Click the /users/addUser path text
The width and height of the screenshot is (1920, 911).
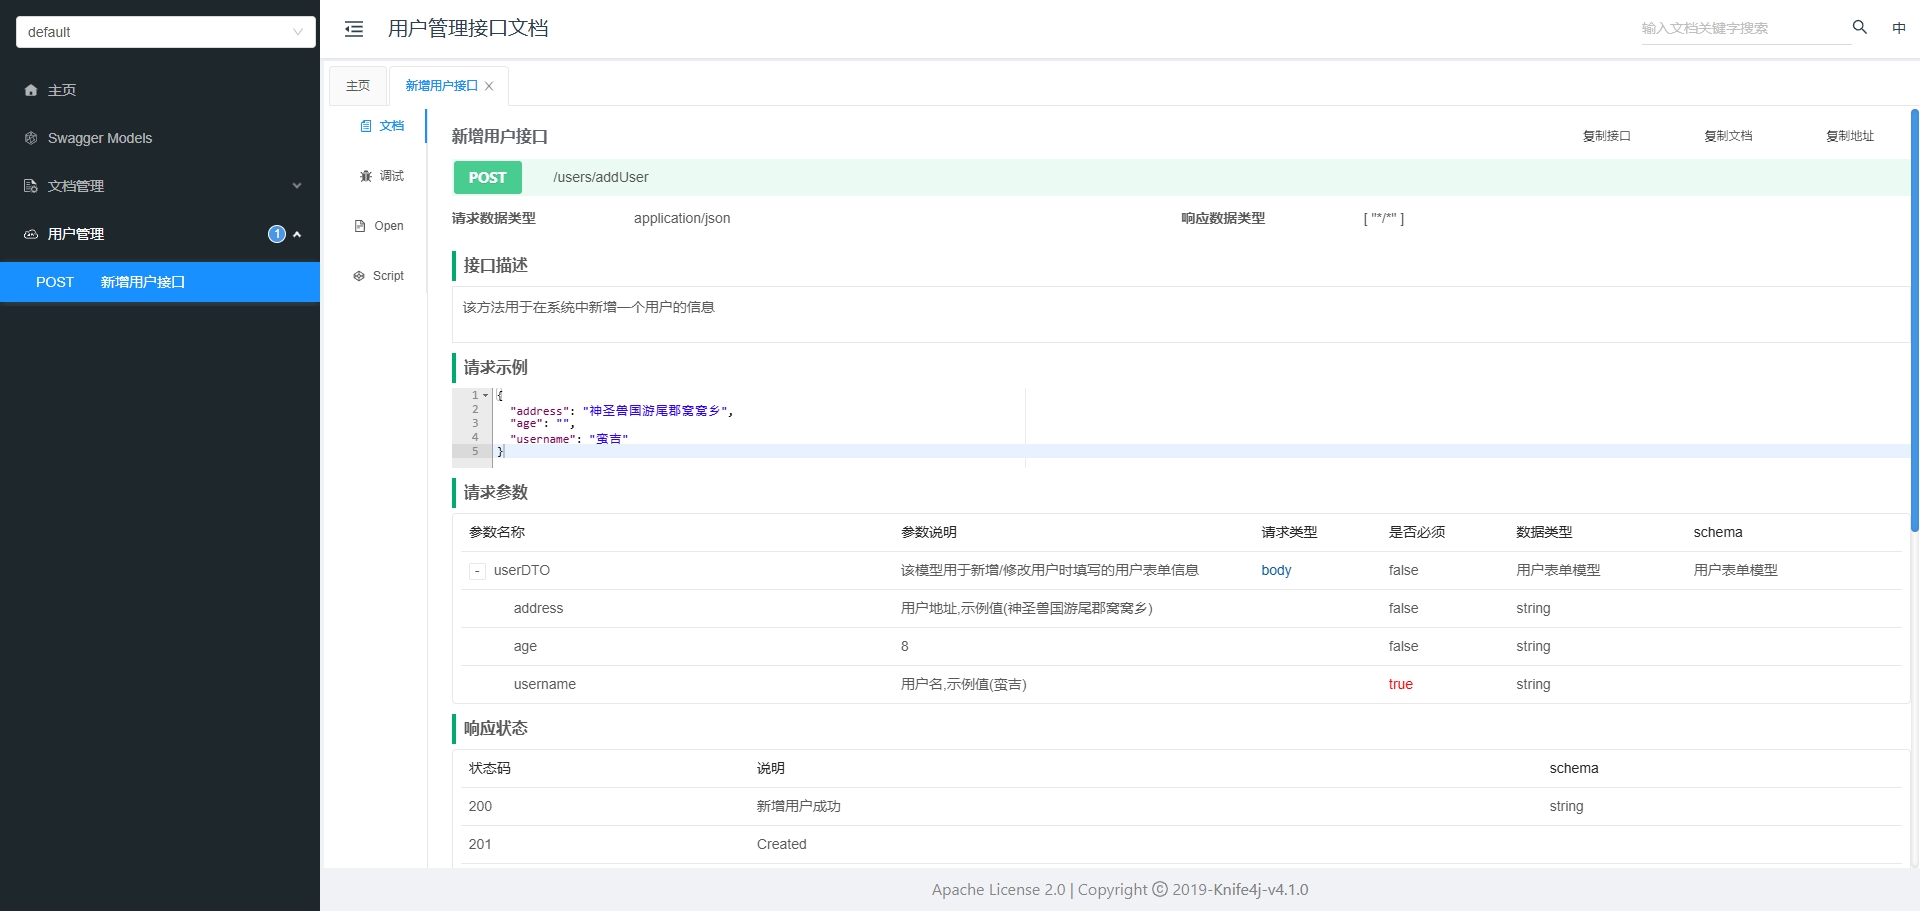pyautogui.click(x=601, y=177)
